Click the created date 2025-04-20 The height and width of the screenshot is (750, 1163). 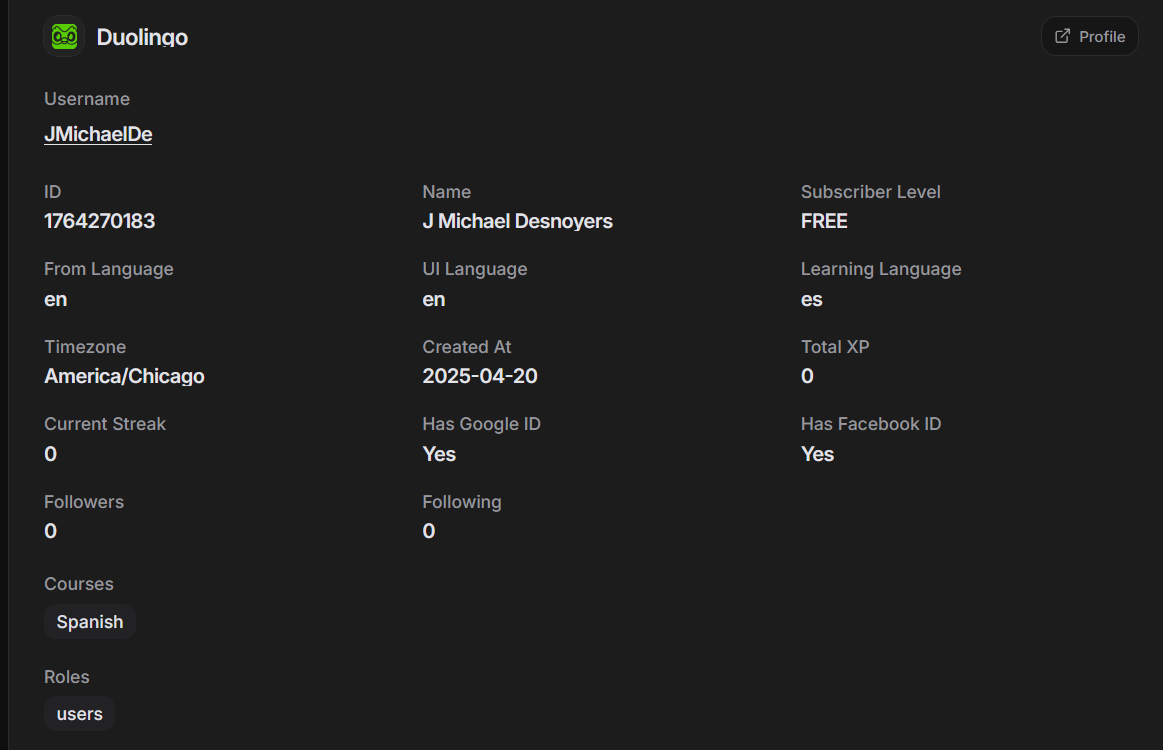click(x=480, y=376)
